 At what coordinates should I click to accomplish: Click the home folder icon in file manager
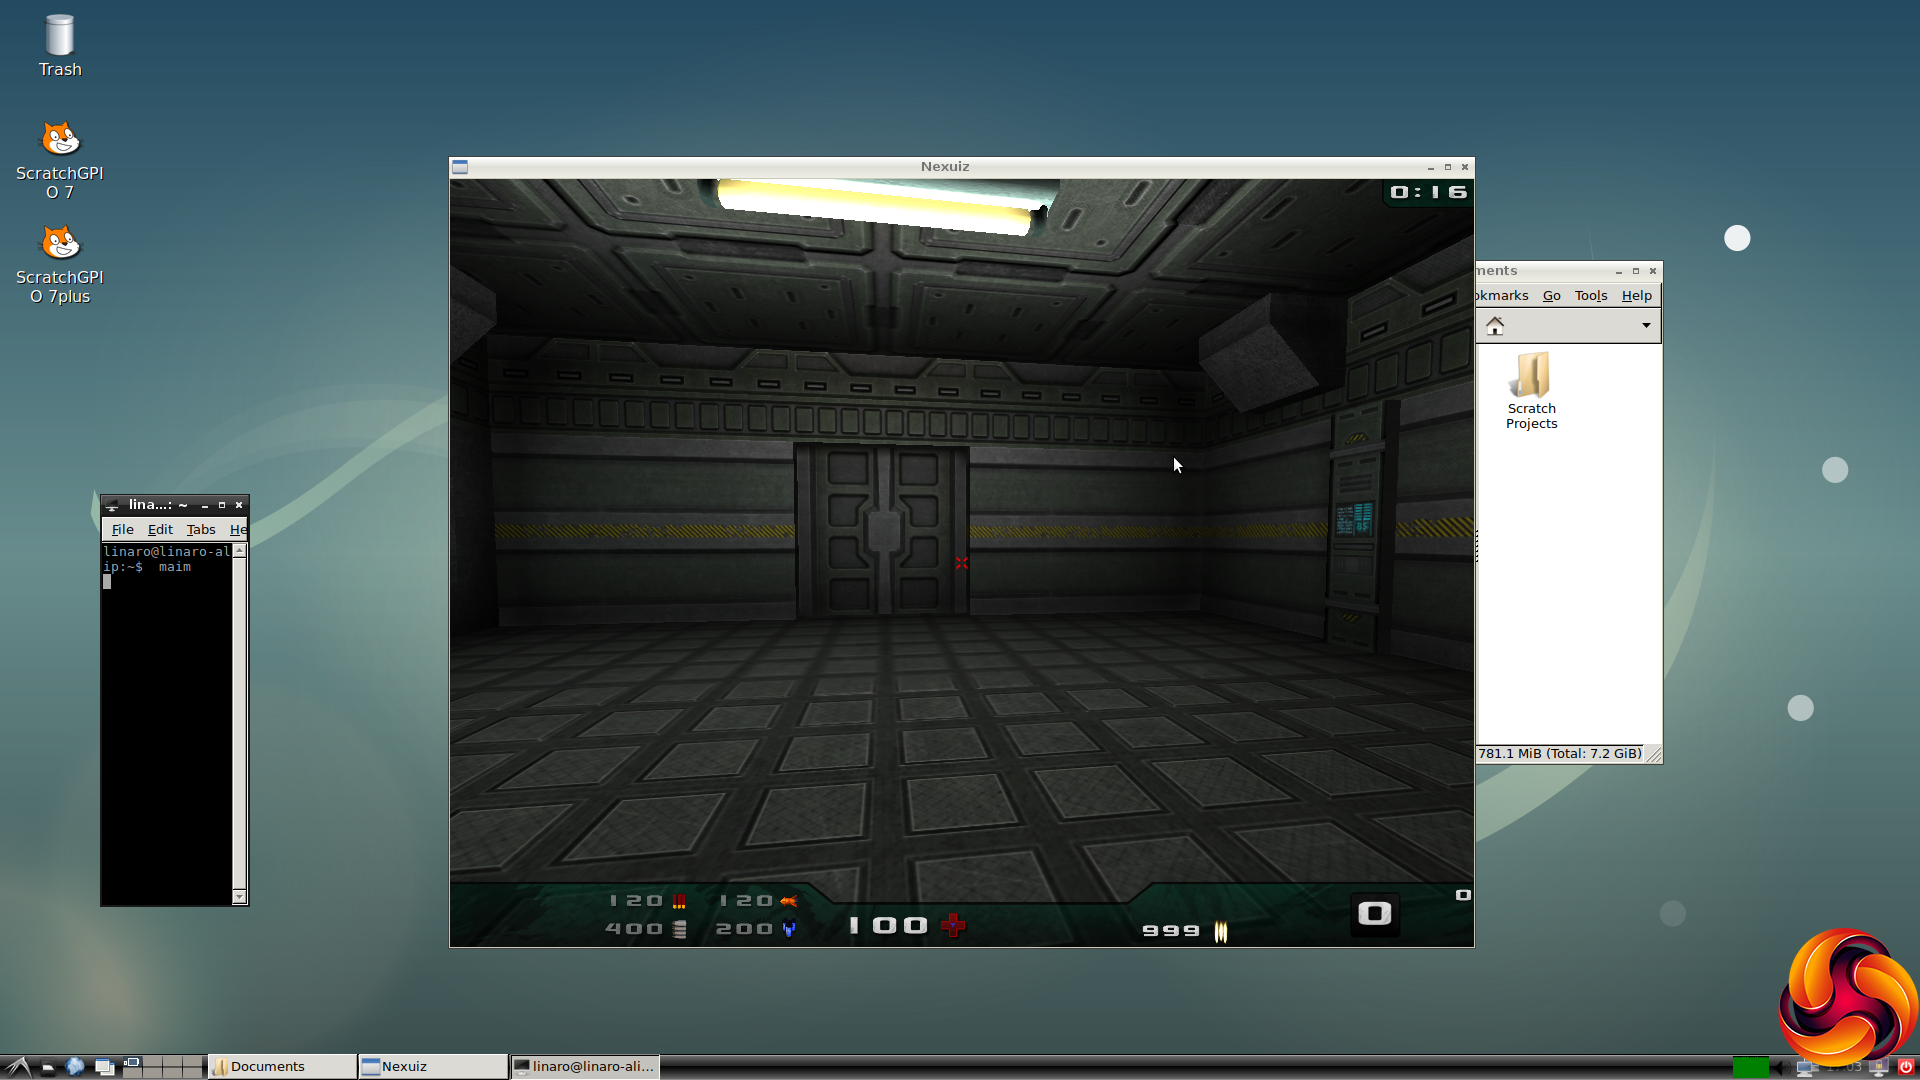[1495, 326]
